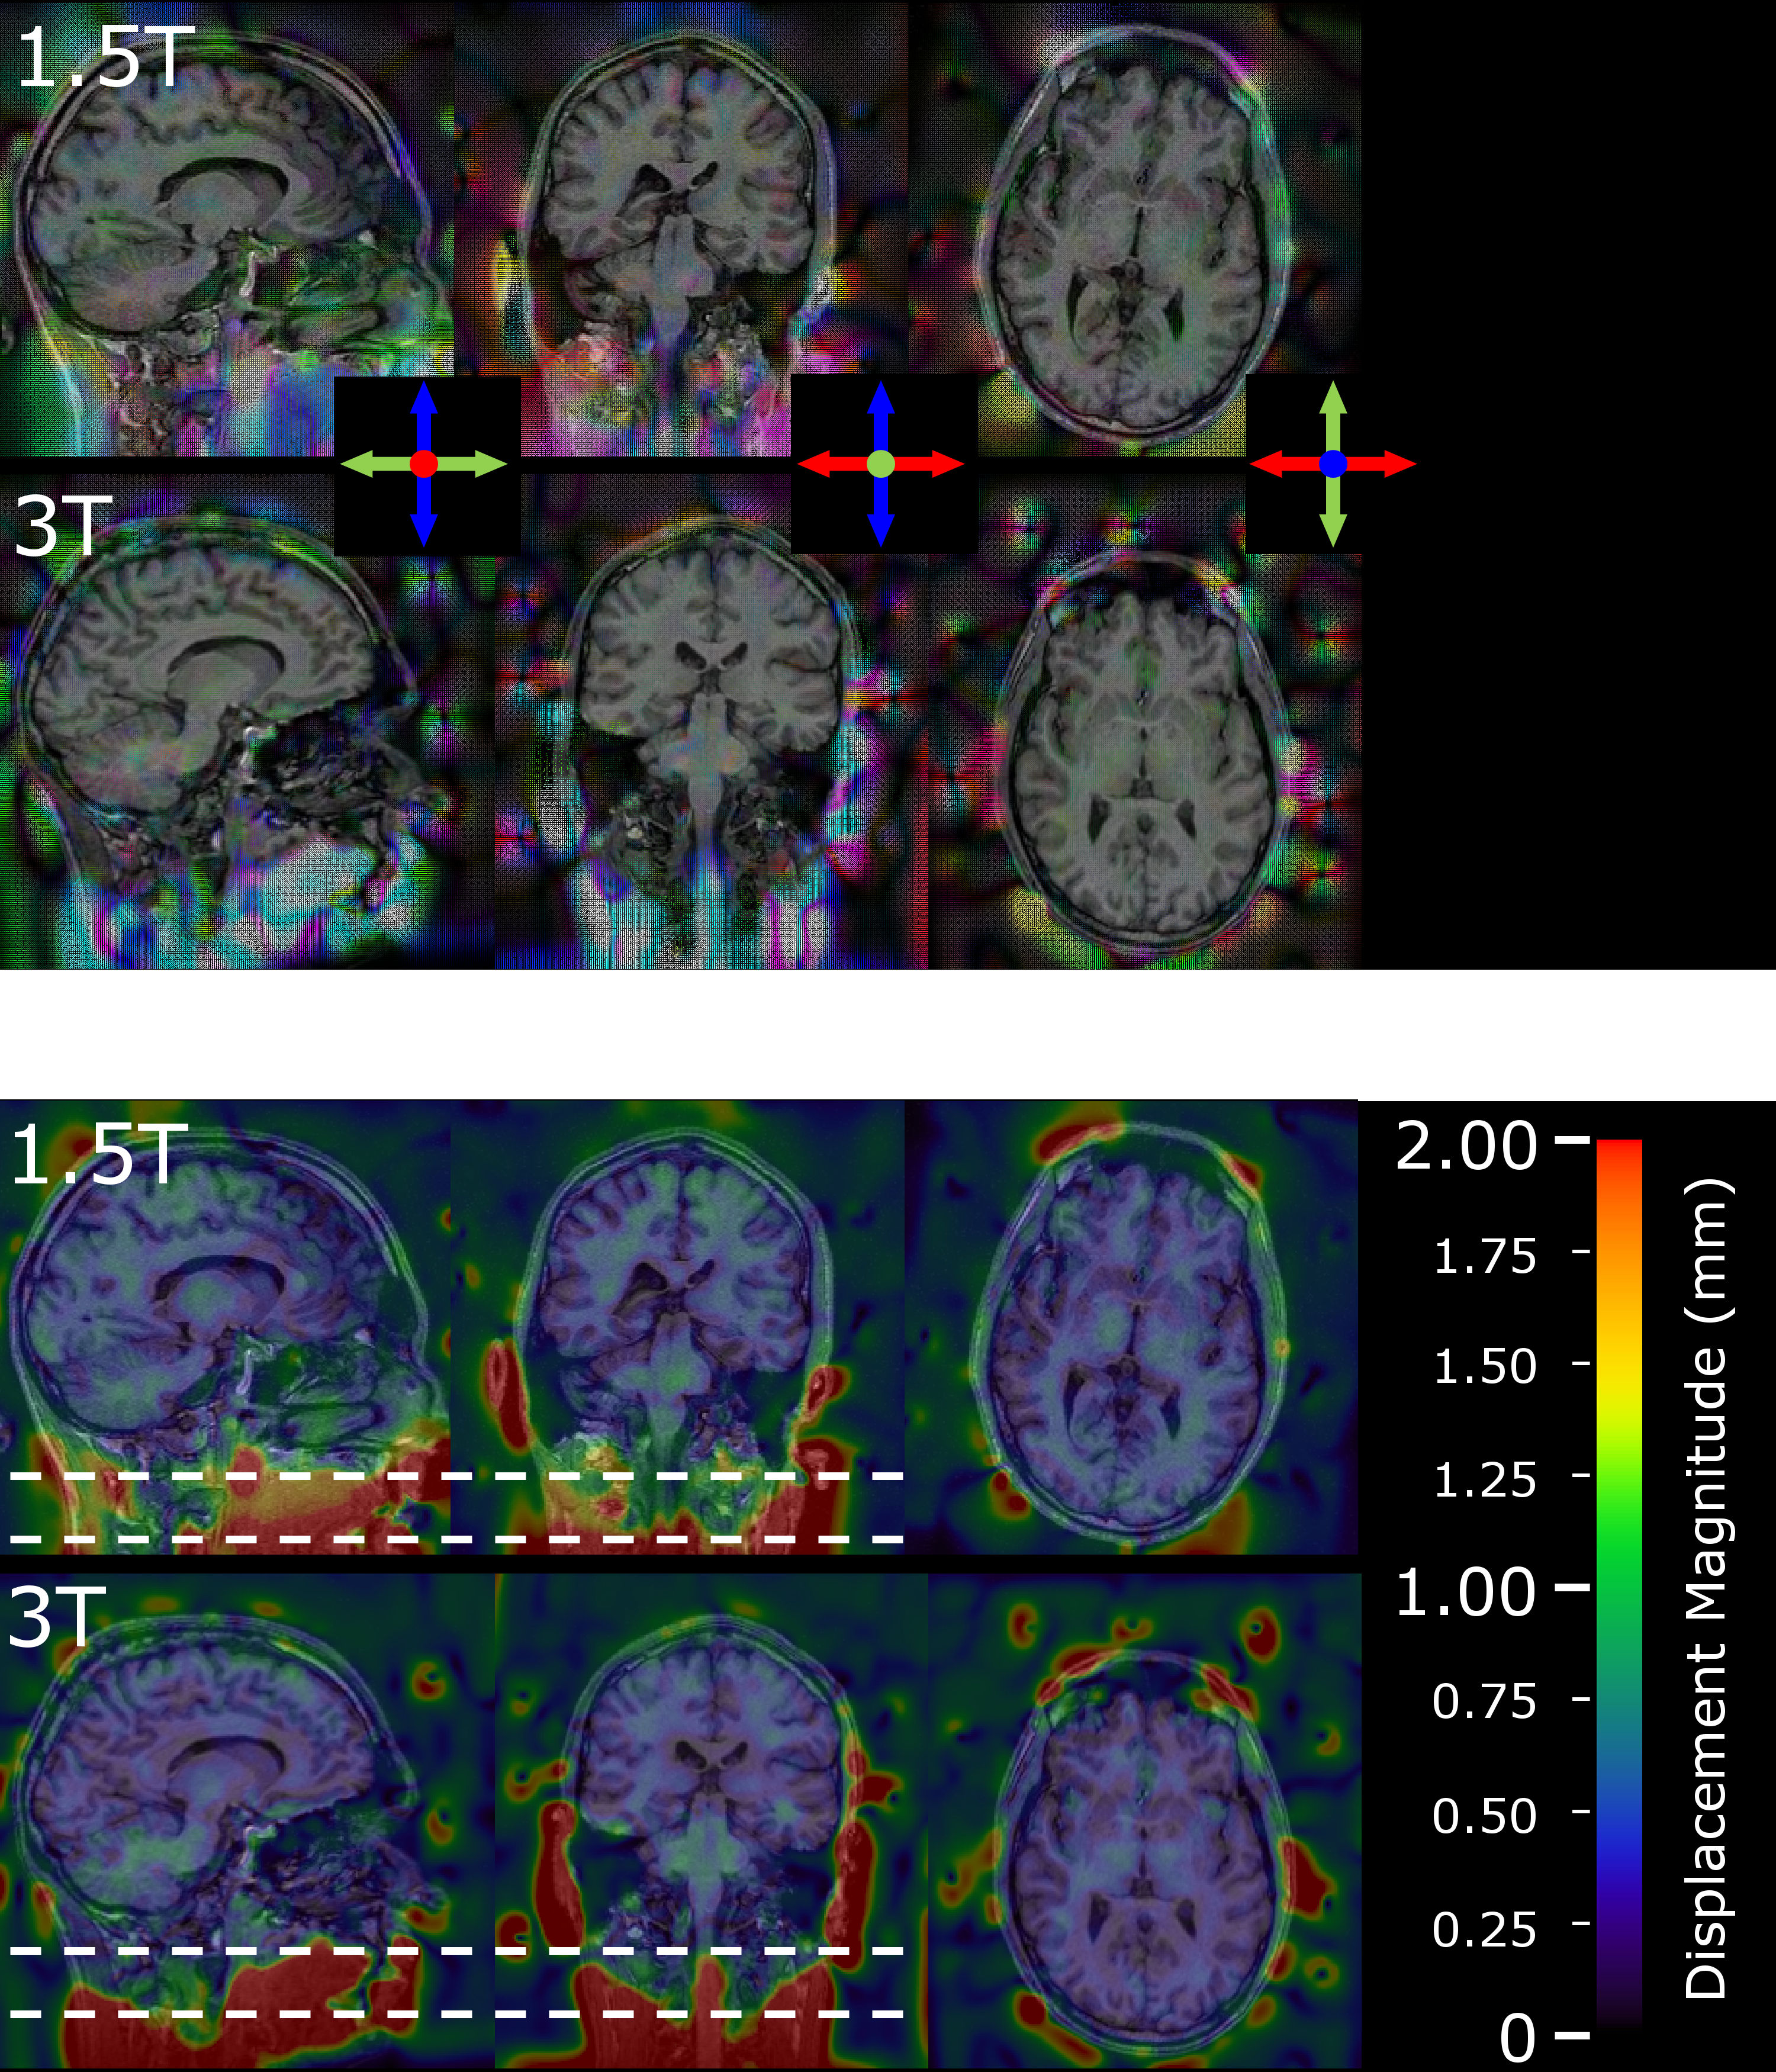Screen dimensions: 1776x2072
Task: Click the green center dot of the coronal direction cross
Action: (x=880, y=464)
